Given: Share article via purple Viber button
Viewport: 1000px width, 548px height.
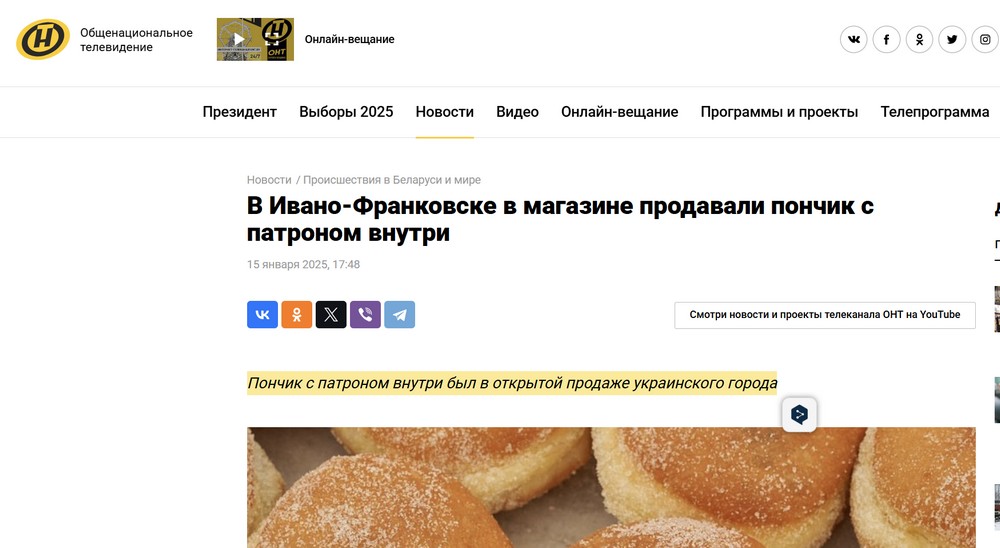Looking at the screenshot, I should pos(365,315).
